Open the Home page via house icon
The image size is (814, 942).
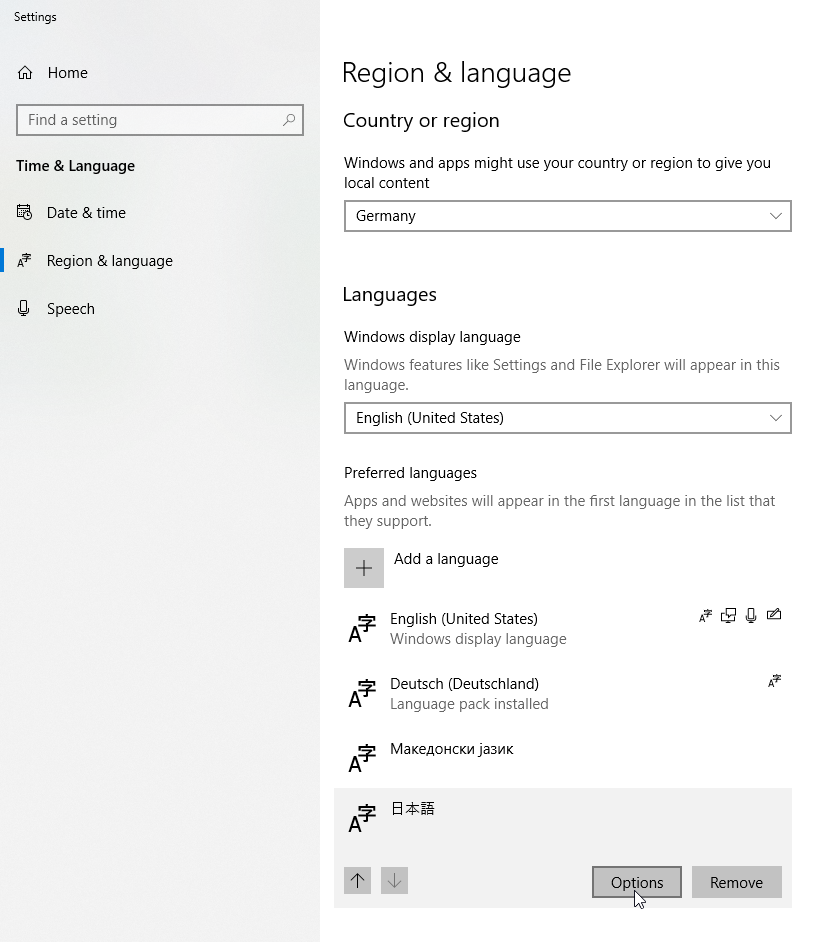pos(25,73)
